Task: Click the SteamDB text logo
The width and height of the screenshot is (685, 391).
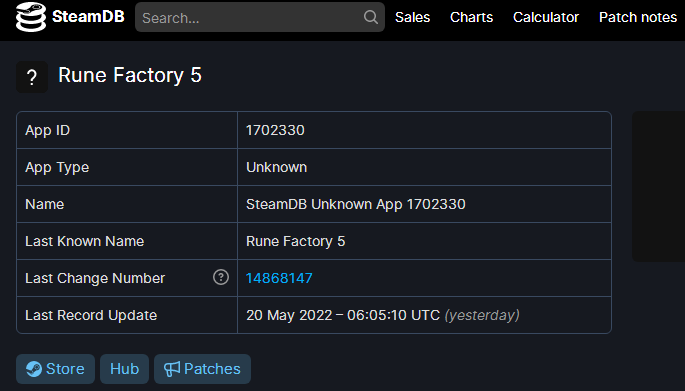Action: pyautogui.click(x=88, y=17)
